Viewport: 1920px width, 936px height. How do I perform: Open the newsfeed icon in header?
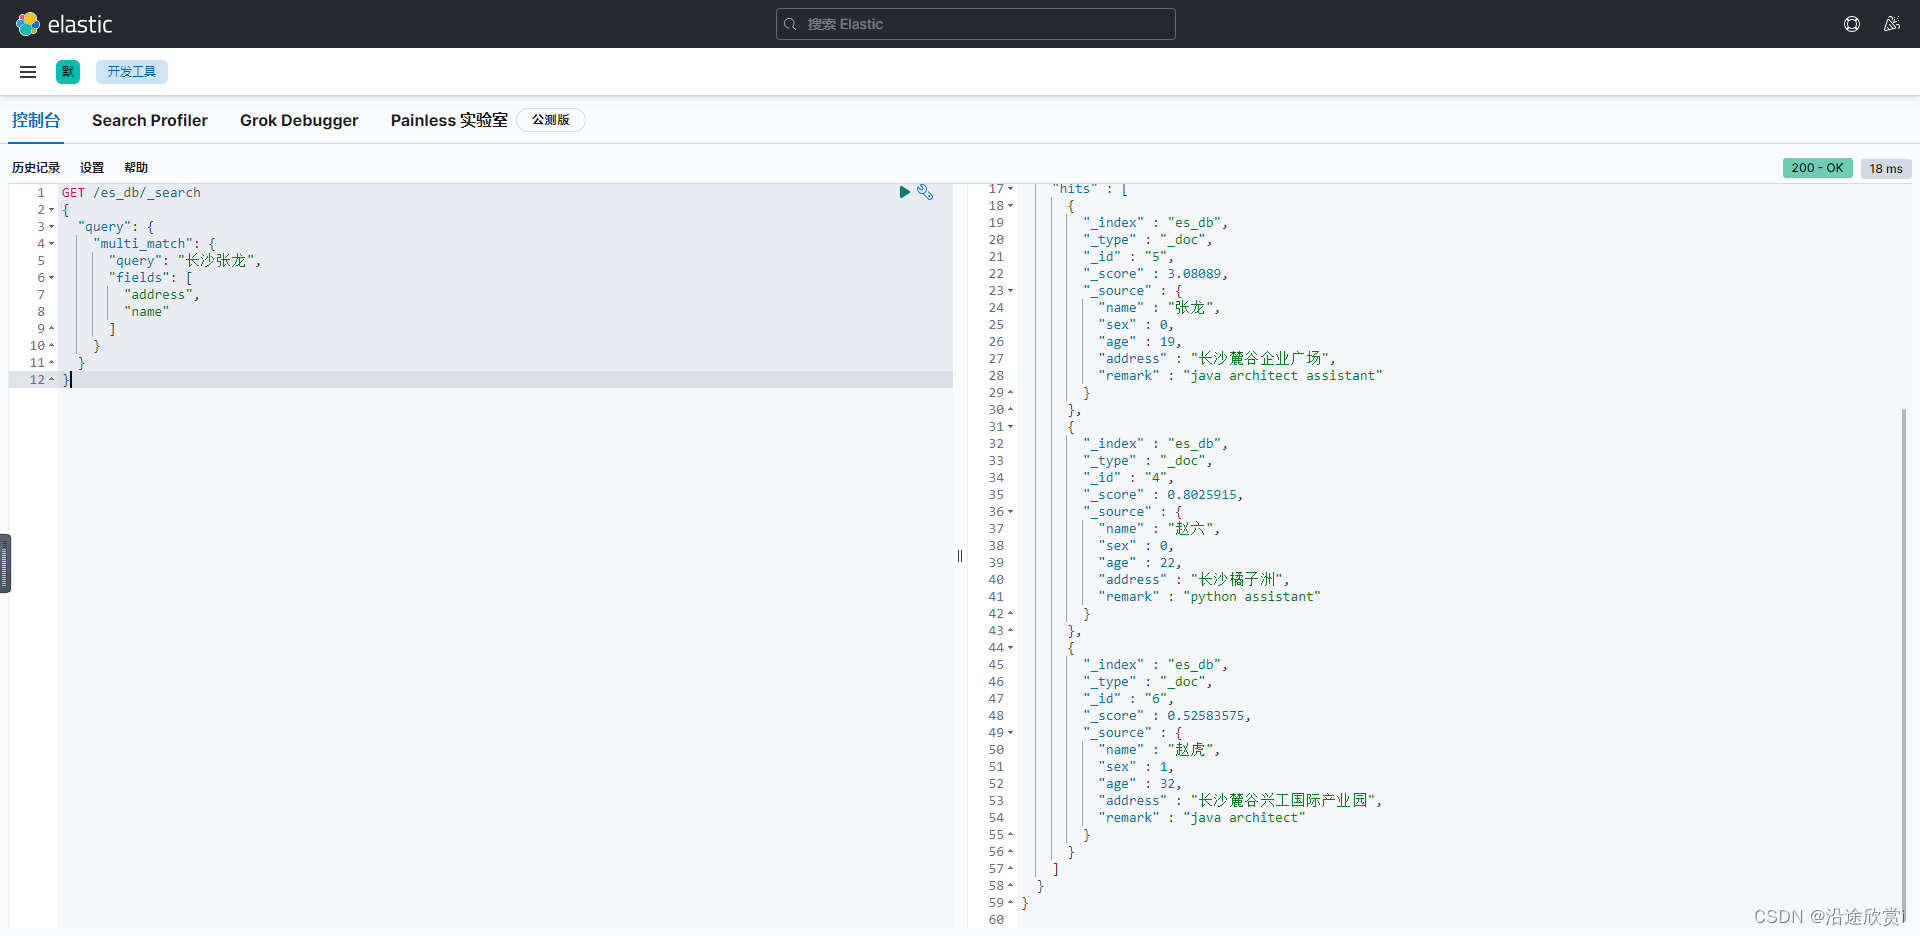(x=1891, y=24)
